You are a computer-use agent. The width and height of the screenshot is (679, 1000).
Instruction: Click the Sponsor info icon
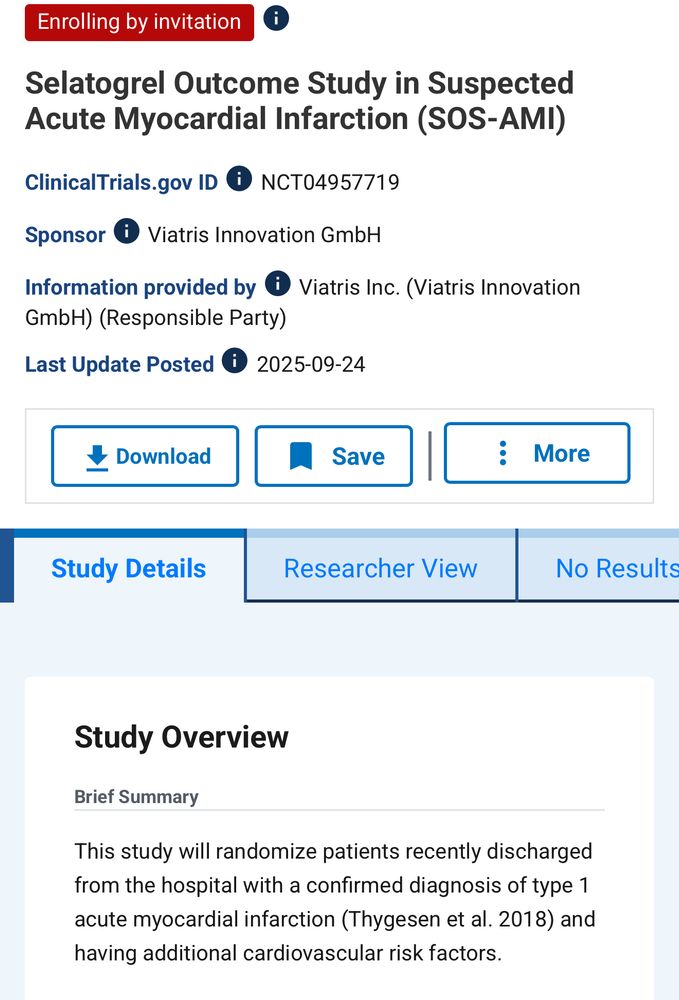pos(127,231)
